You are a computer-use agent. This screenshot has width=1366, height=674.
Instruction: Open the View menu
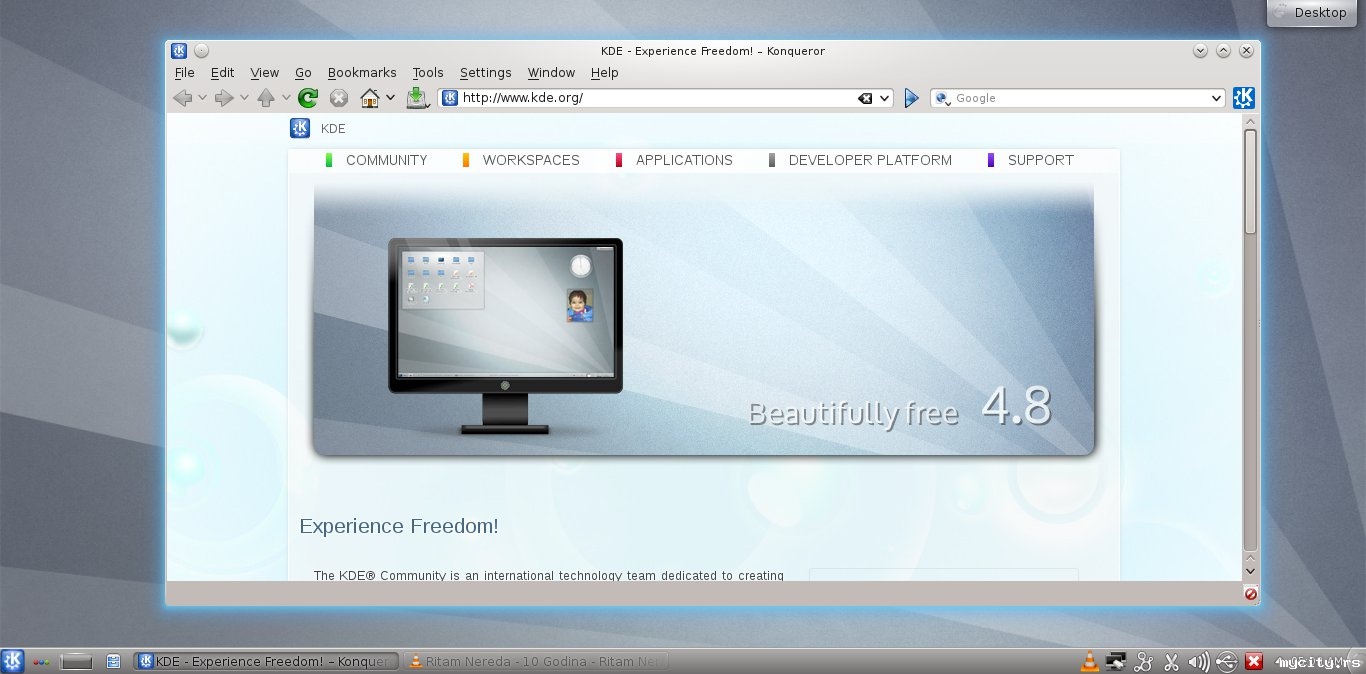(264, 73)
